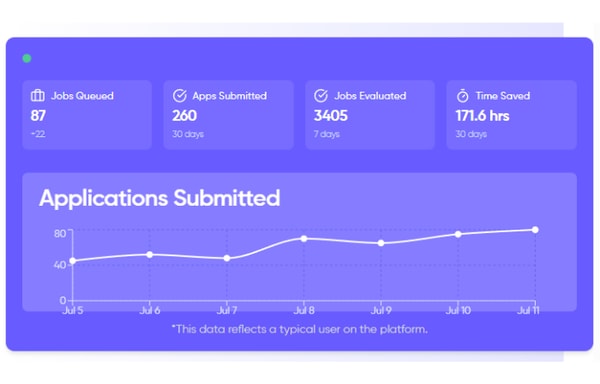Click the Jul 6 chart data point

(x=150, y=255)
